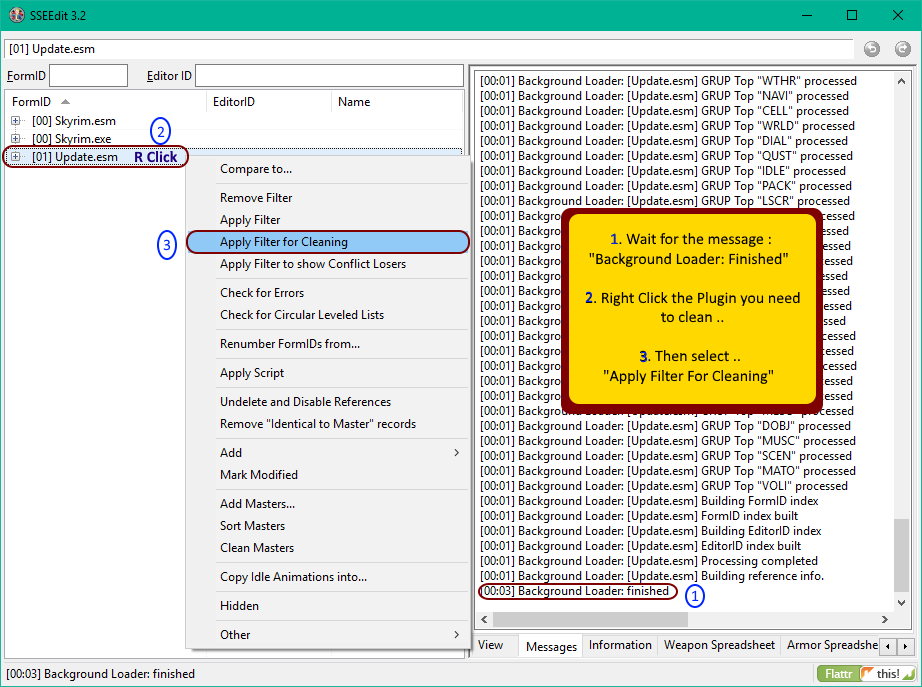Viewport: 922px width, 687px height.
Task: Click the back navigation arrow icon
Action: tap(871, 49)
